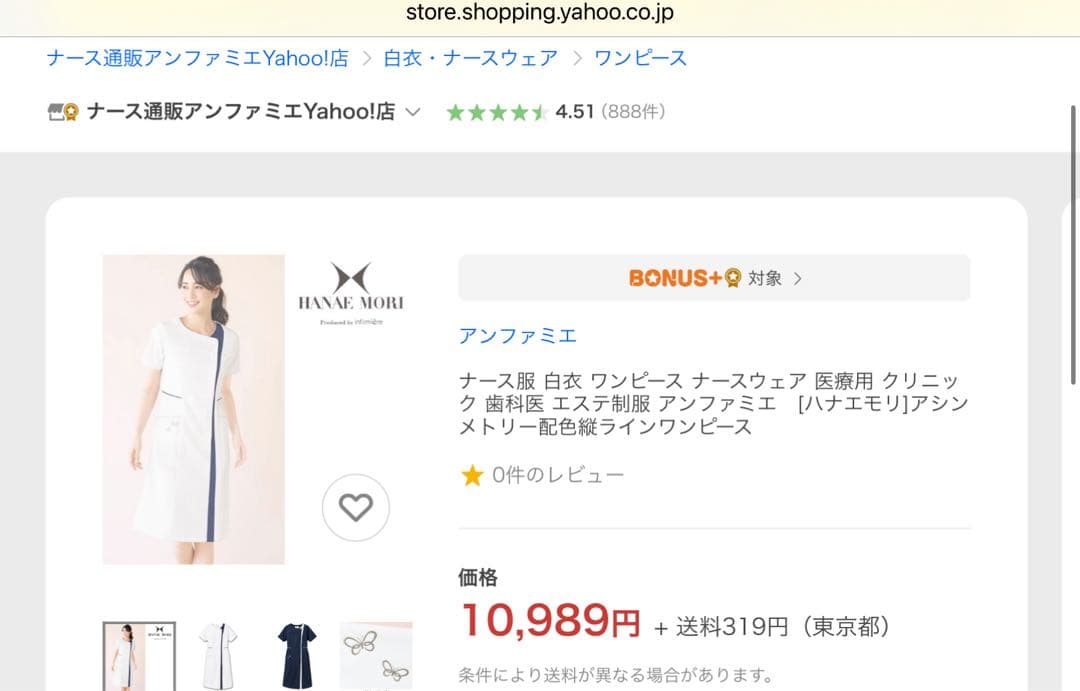Expand the store name dropdown chevron

[413, 112]
